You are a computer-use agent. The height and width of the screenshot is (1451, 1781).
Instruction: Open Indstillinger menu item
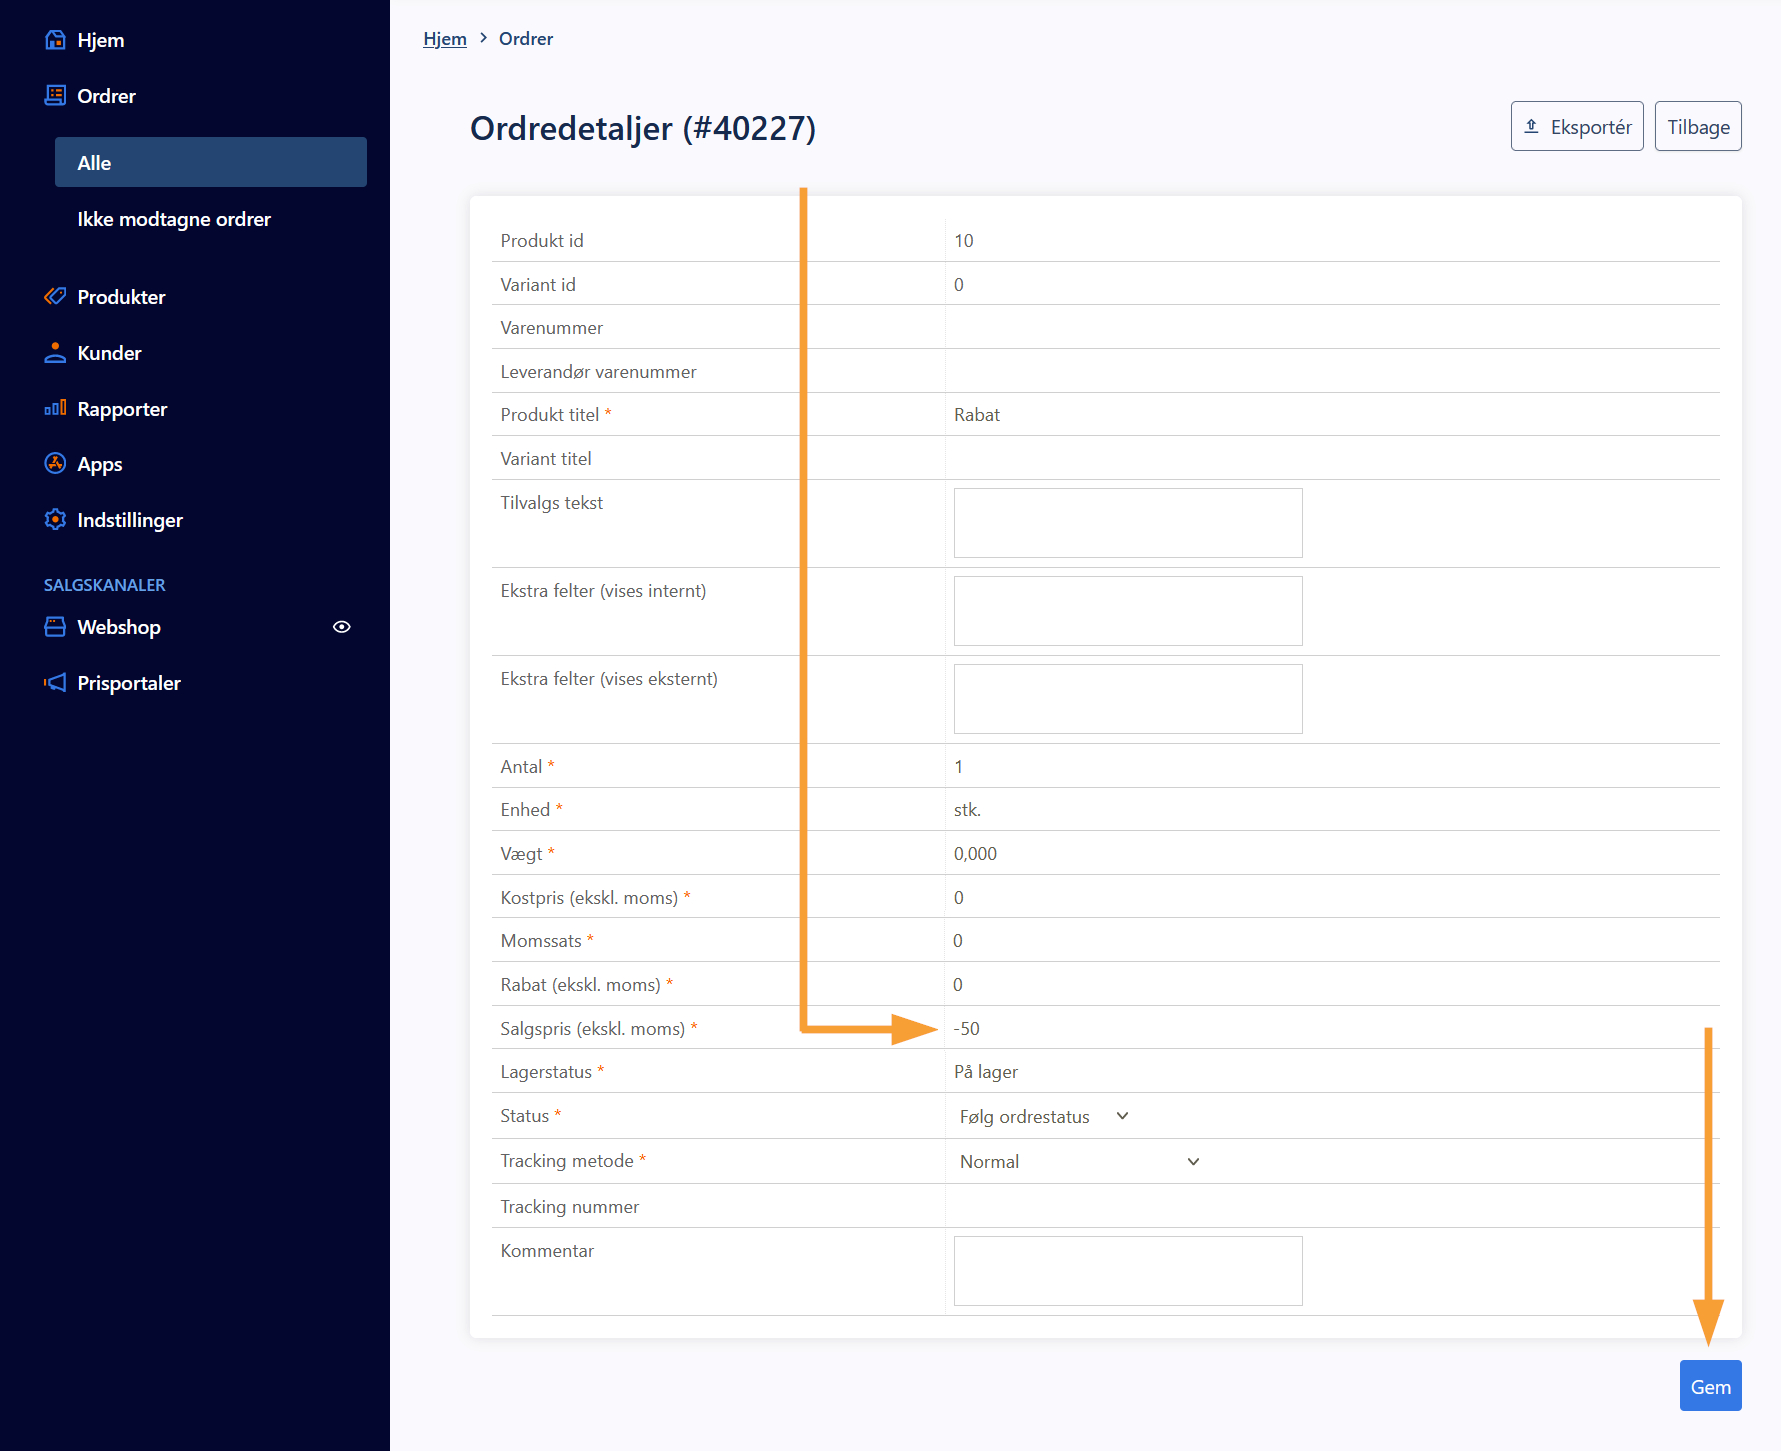(x=130, y=520)
